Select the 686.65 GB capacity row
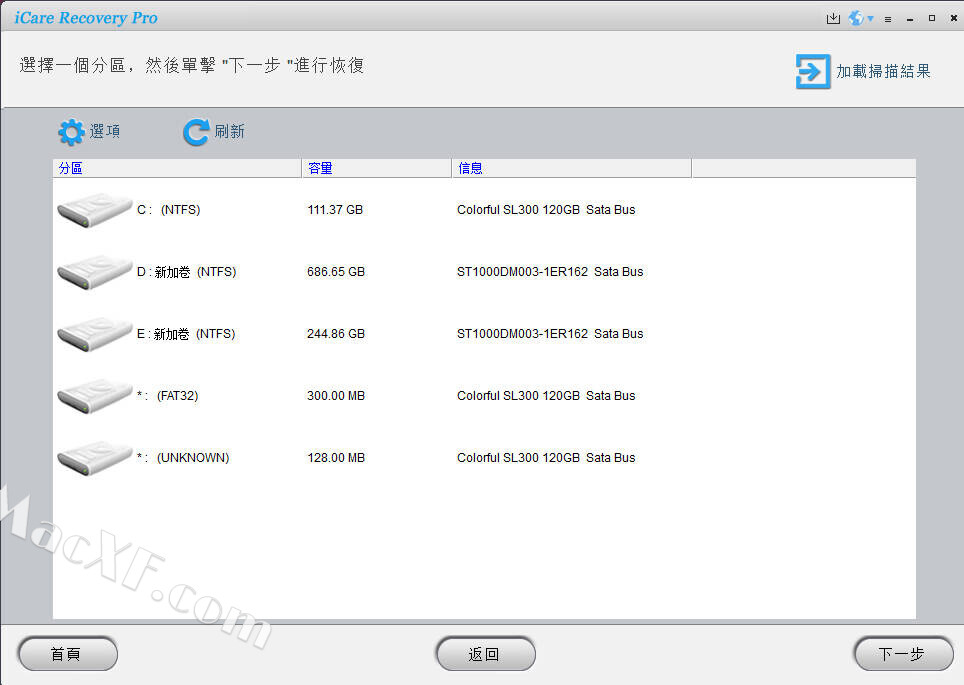The image size is (964, 685). (336, 272)
